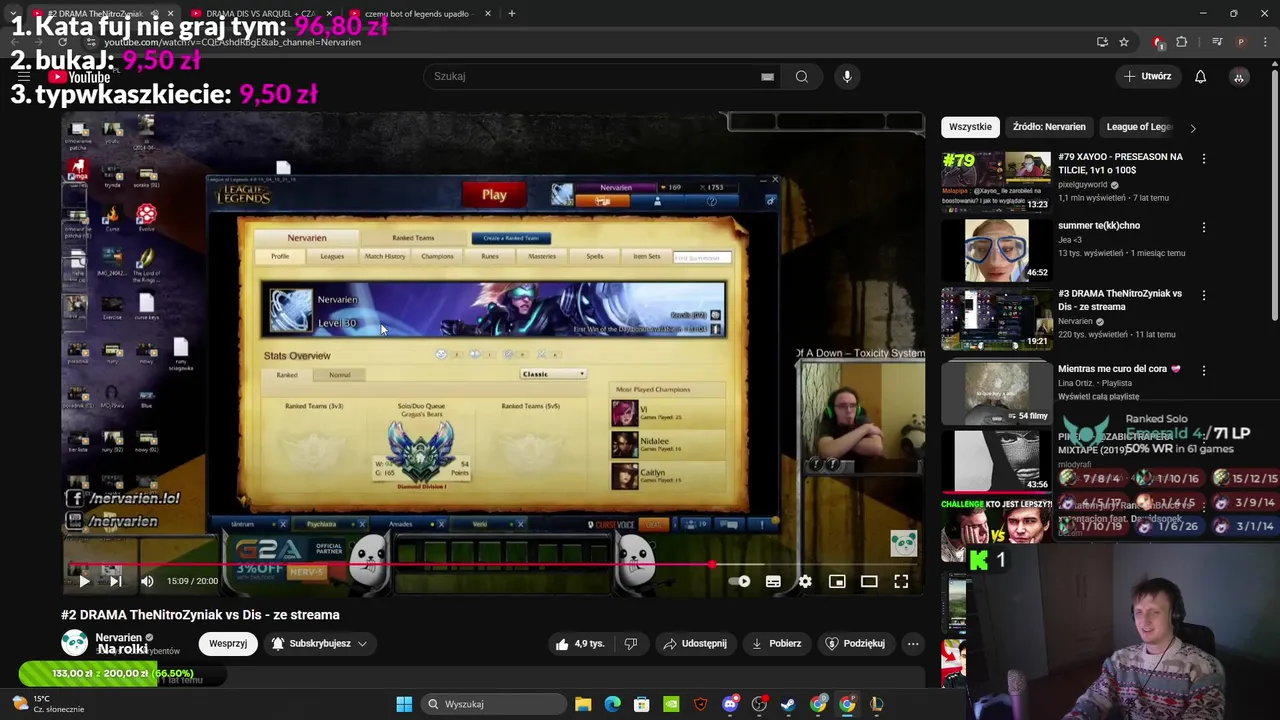This screenshot has width=1280, height=720.
Task: Open more actions menu below video
Action: pyautogui.click(x=913, y=643)
